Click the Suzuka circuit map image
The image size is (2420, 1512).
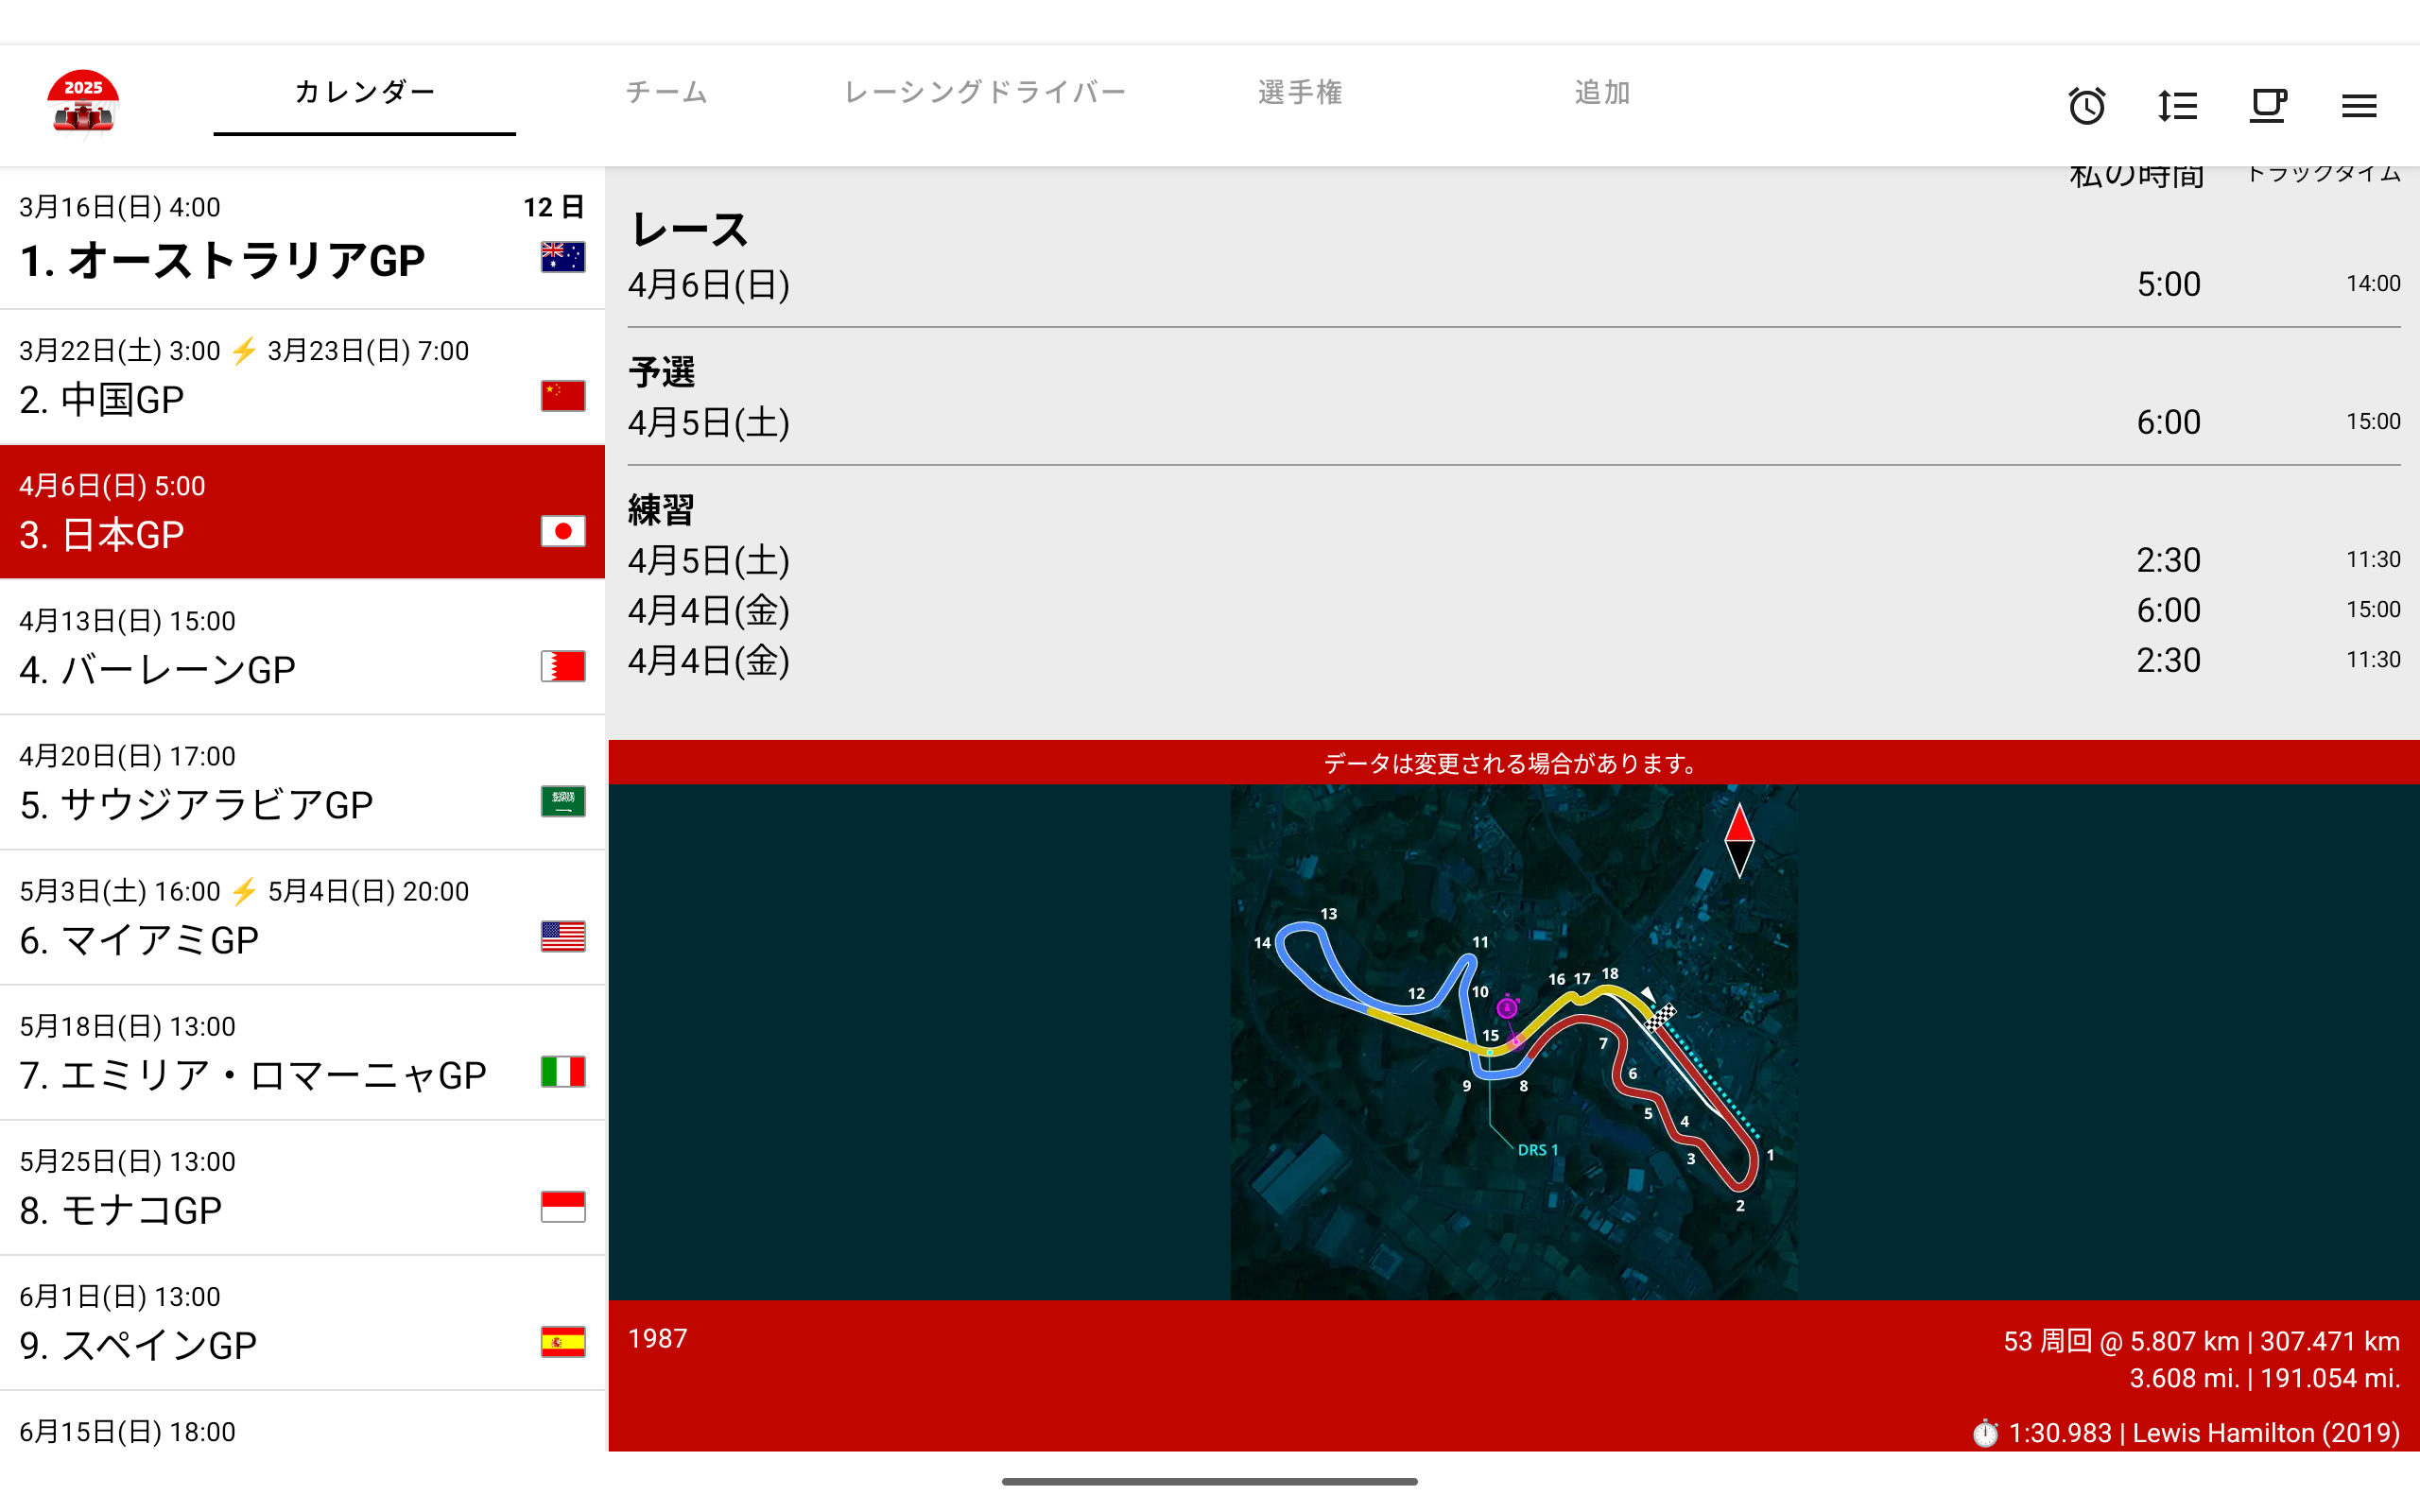1513,1042
